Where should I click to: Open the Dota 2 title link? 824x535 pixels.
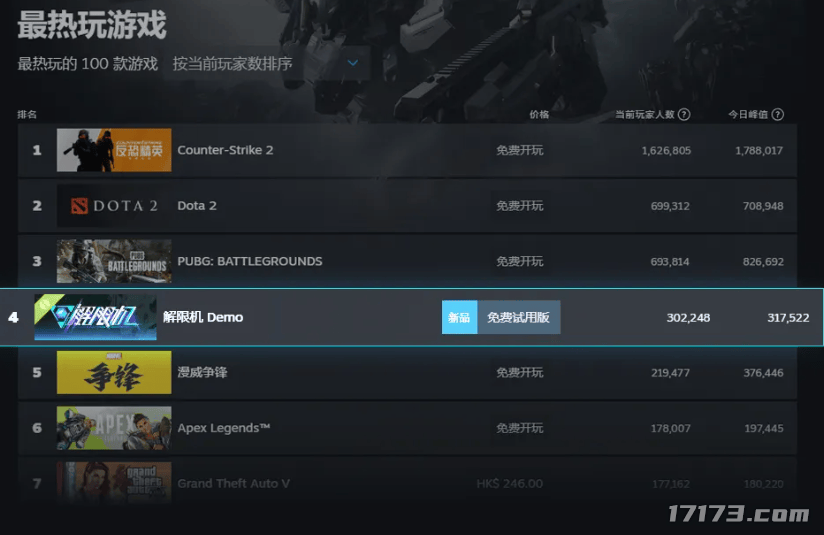tap(197, 205)
